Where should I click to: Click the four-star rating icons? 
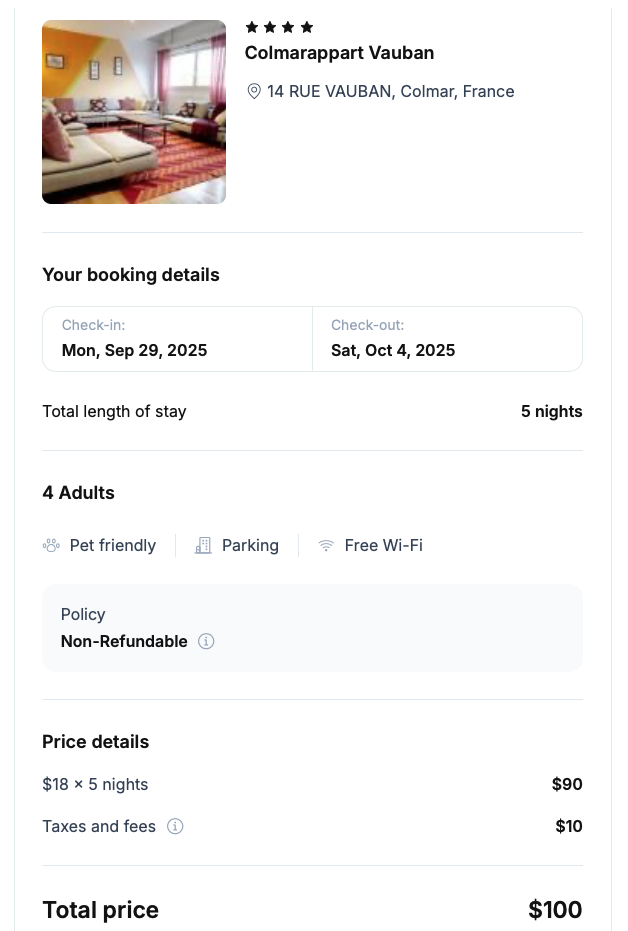pyautogui.click(x=279, y=27)
